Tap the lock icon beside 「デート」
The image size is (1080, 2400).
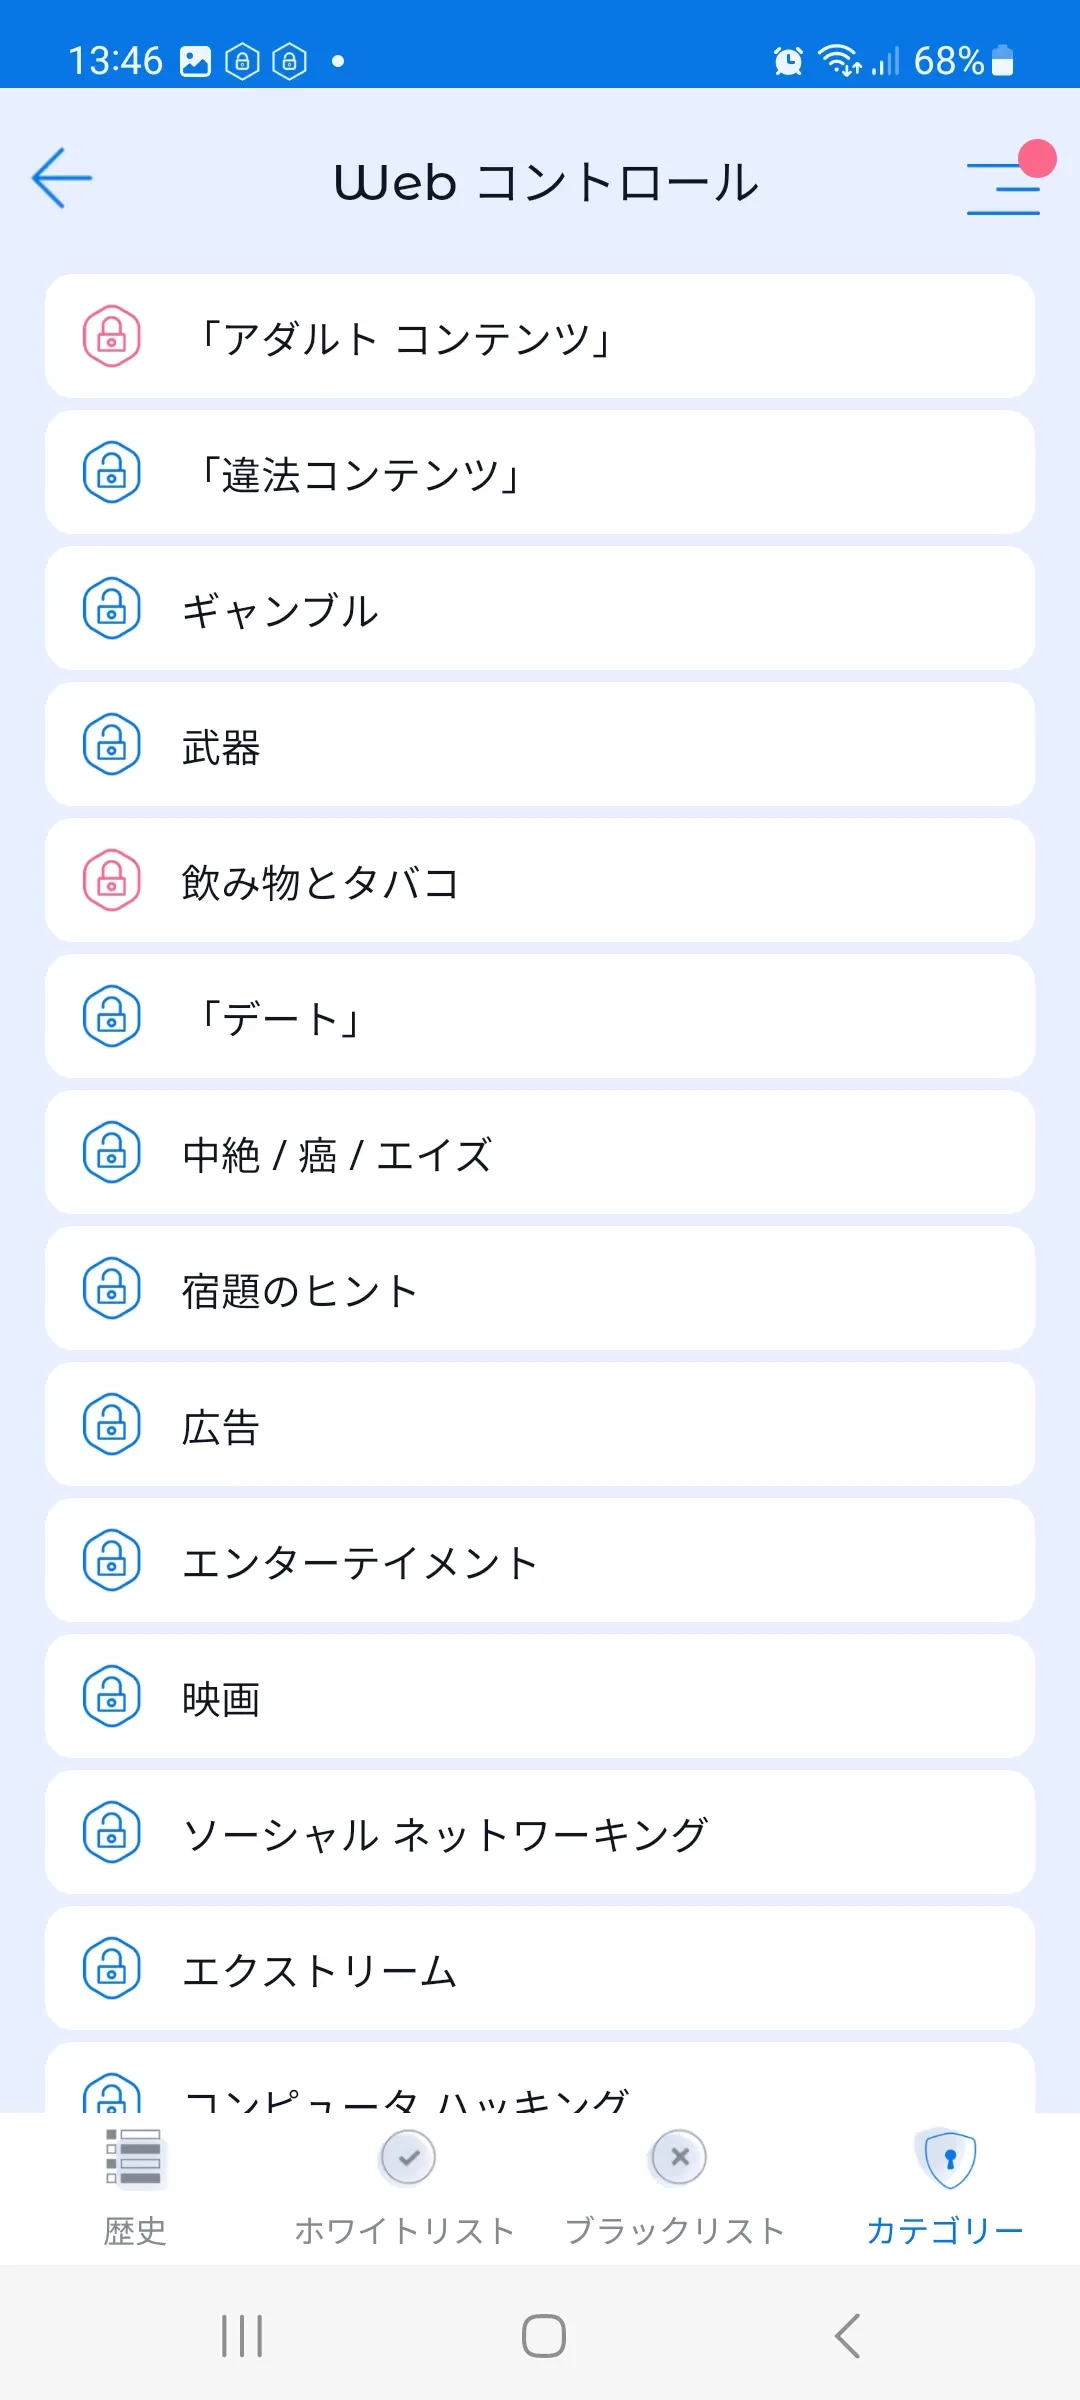[x=111, y=1016]
